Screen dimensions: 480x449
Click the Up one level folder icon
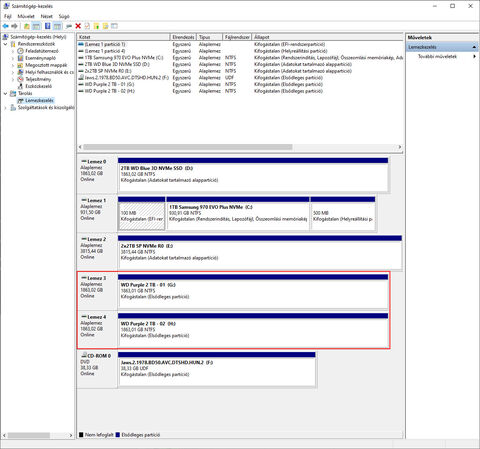coord(27,26)
